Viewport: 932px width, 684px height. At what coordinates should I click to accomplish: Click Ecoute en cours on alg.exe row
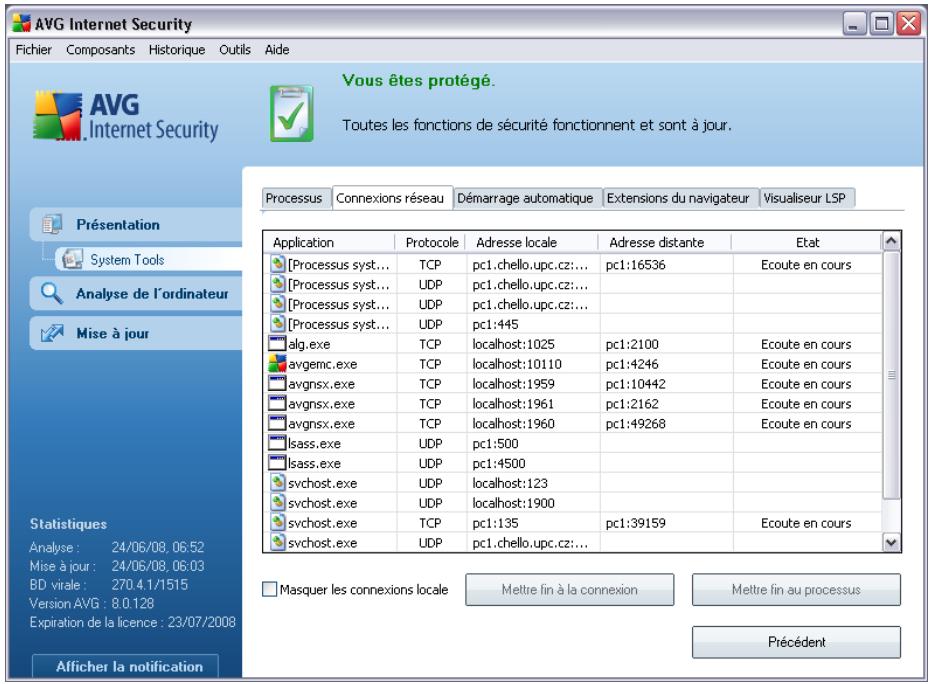click(x=806, y=344)
